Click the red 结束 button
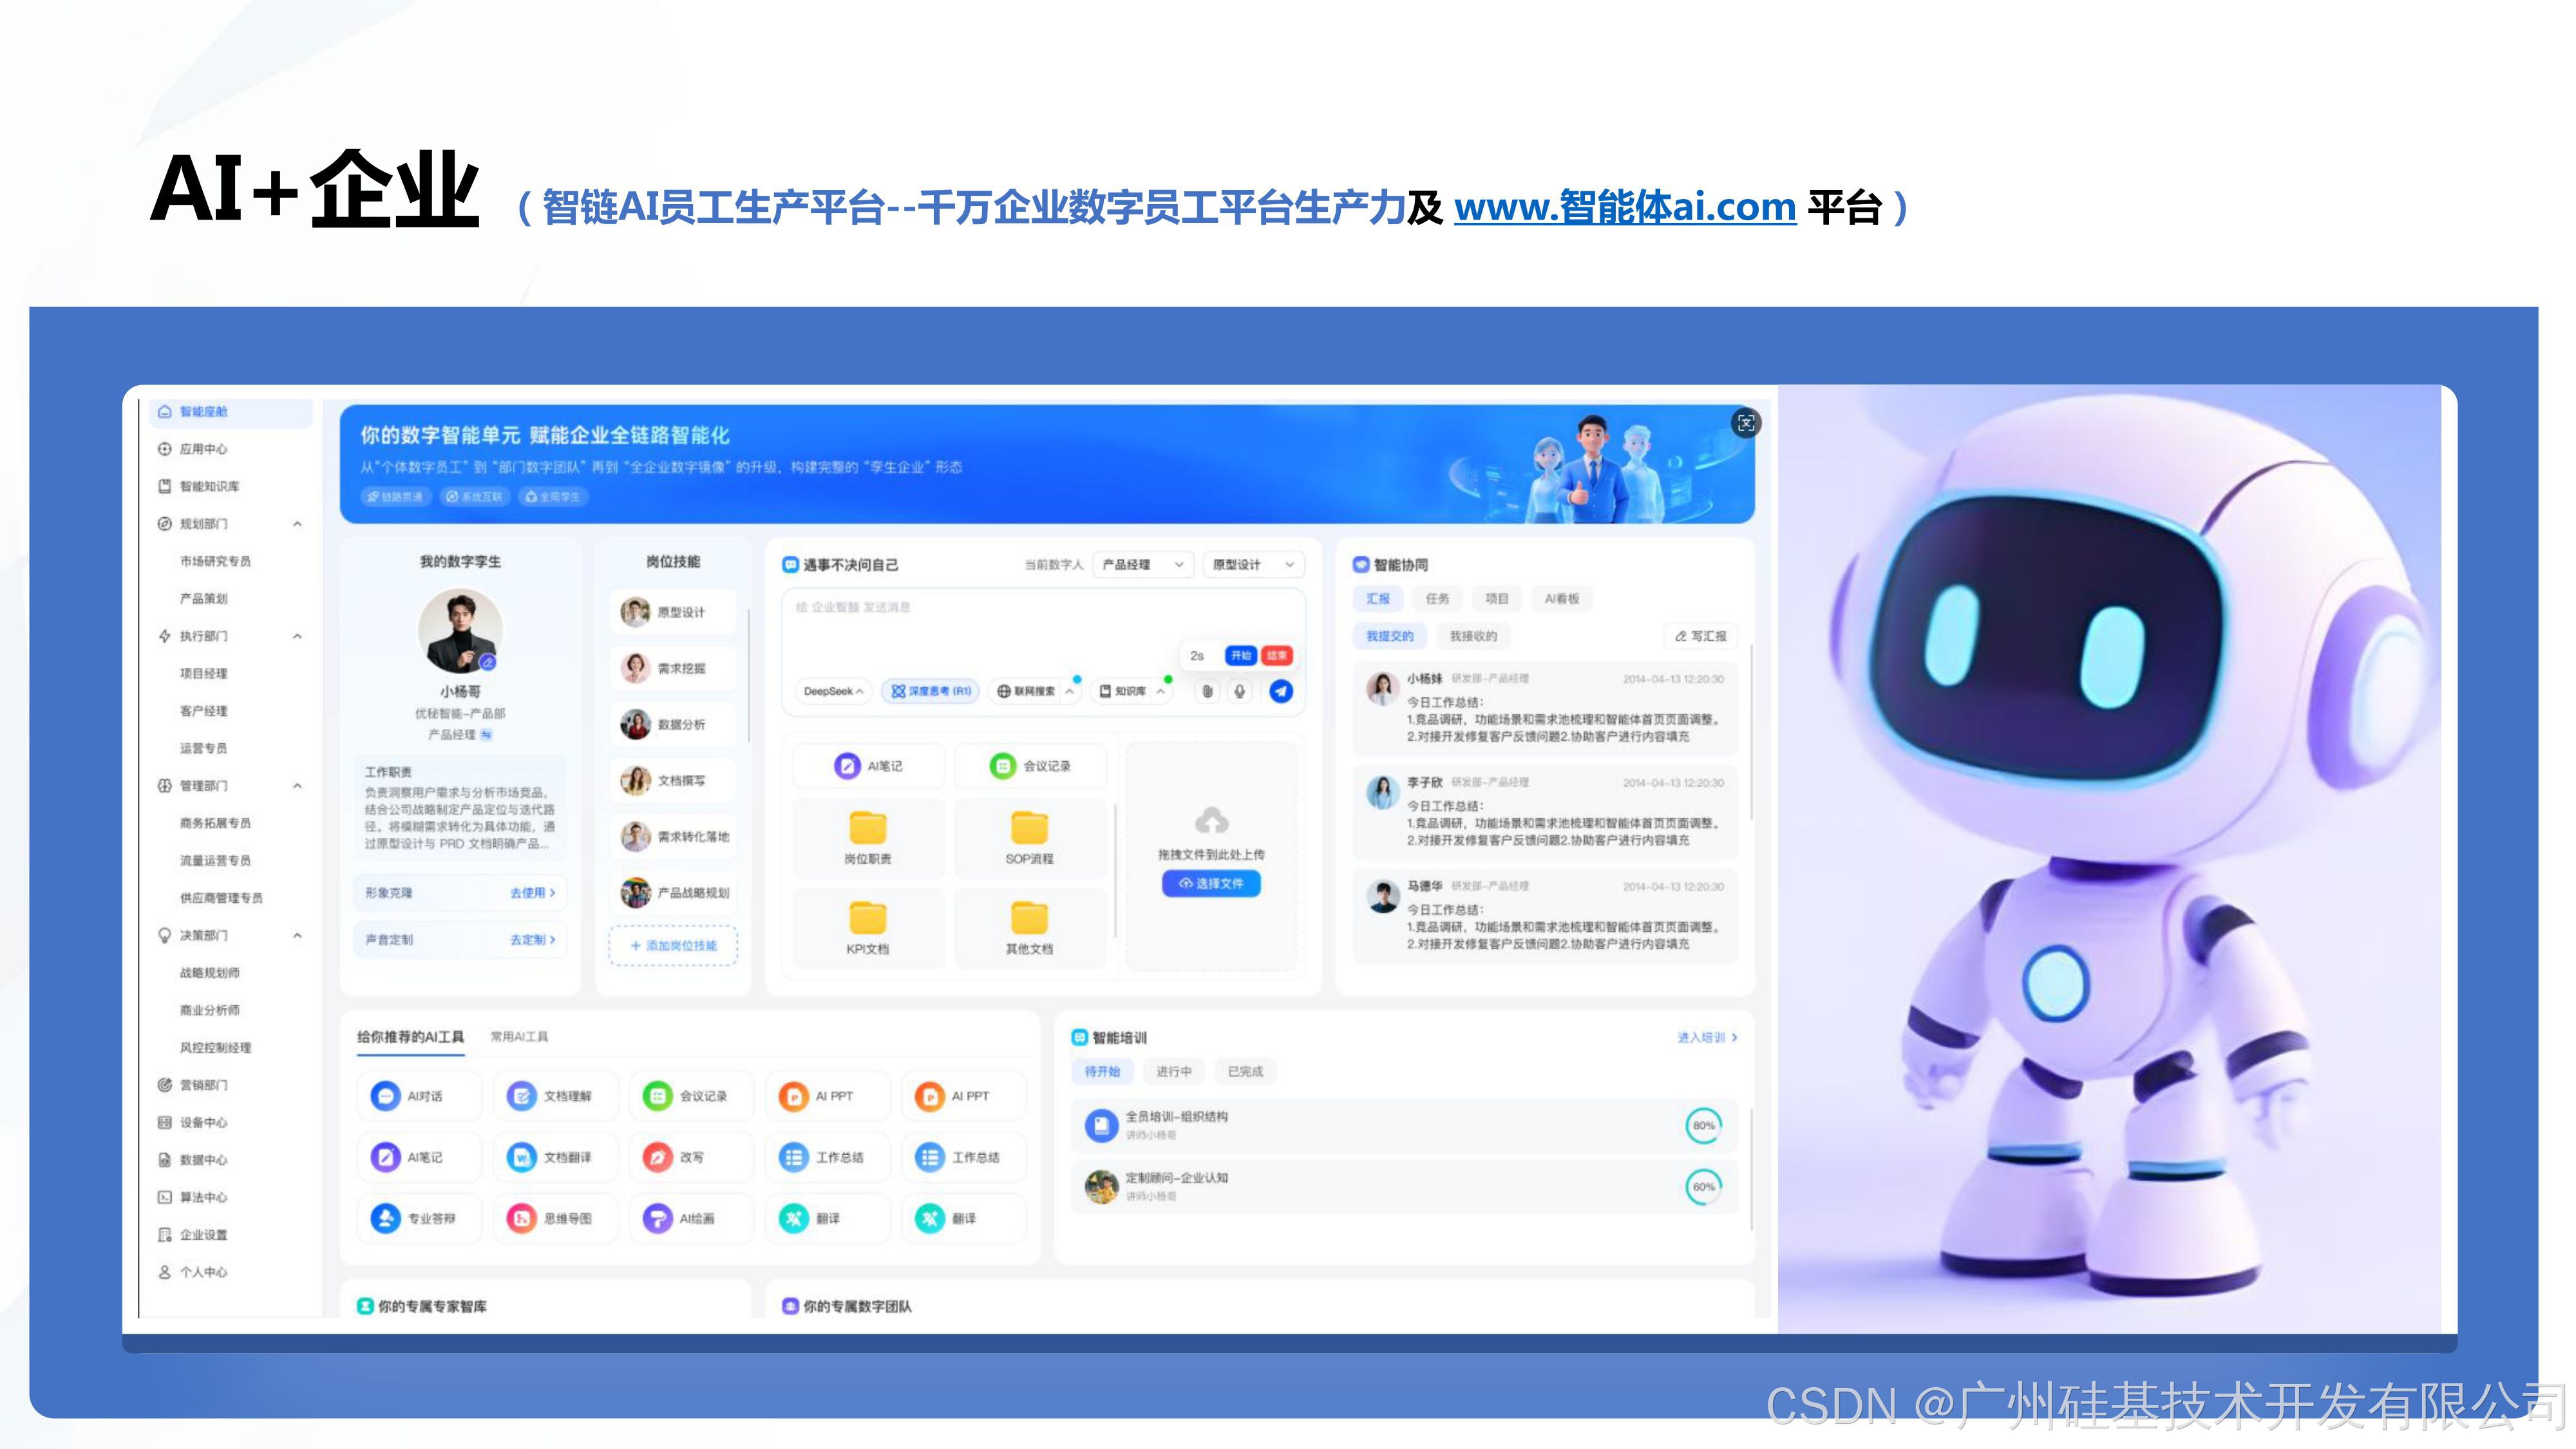 pyautogui.click(x=1276, y=655)
